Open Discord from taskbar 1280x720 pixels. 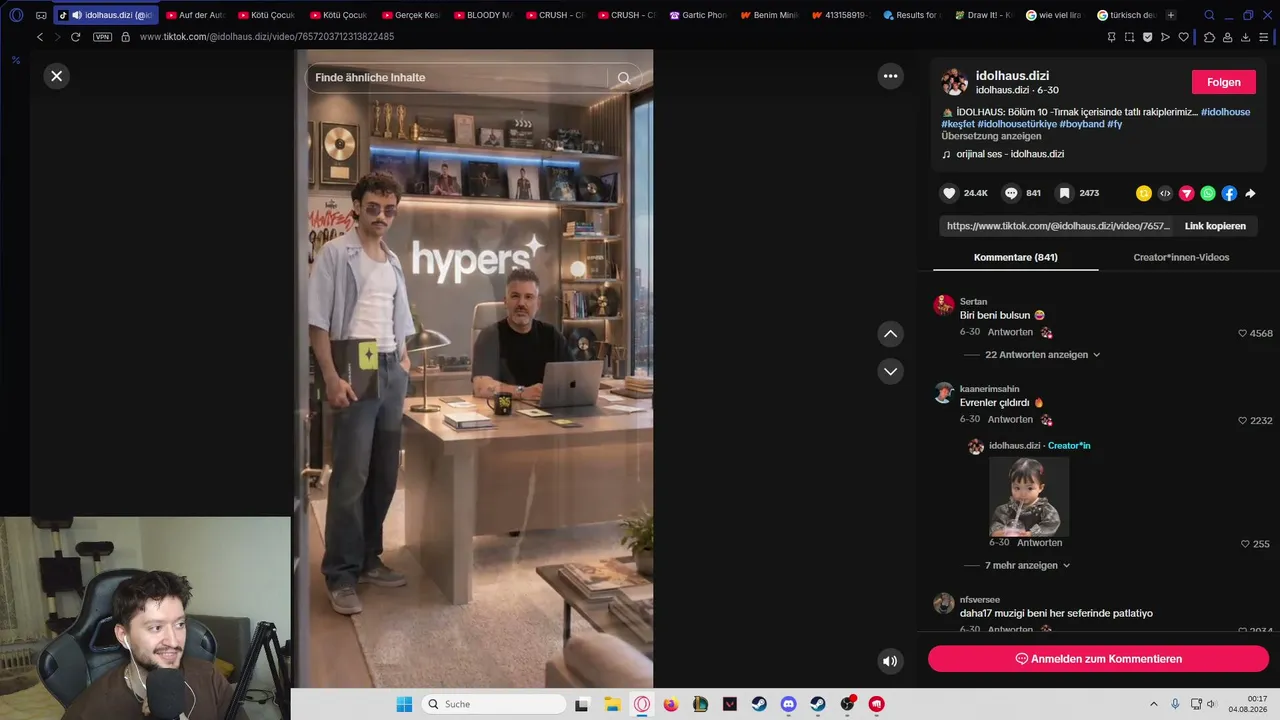coord(788,704)
